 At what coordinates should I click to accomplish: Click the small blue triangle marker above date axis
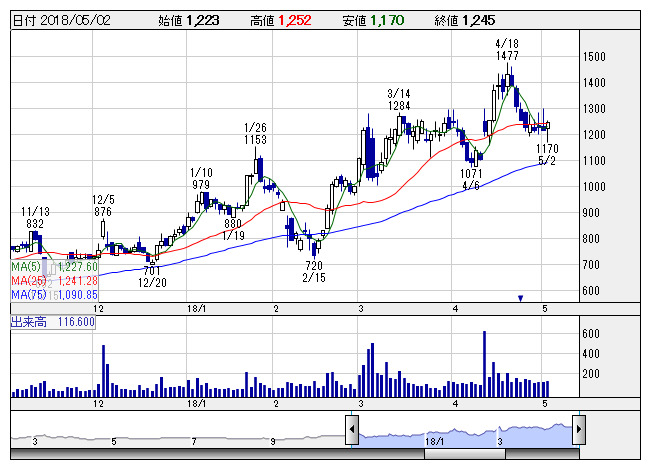(x=520, y=297)
